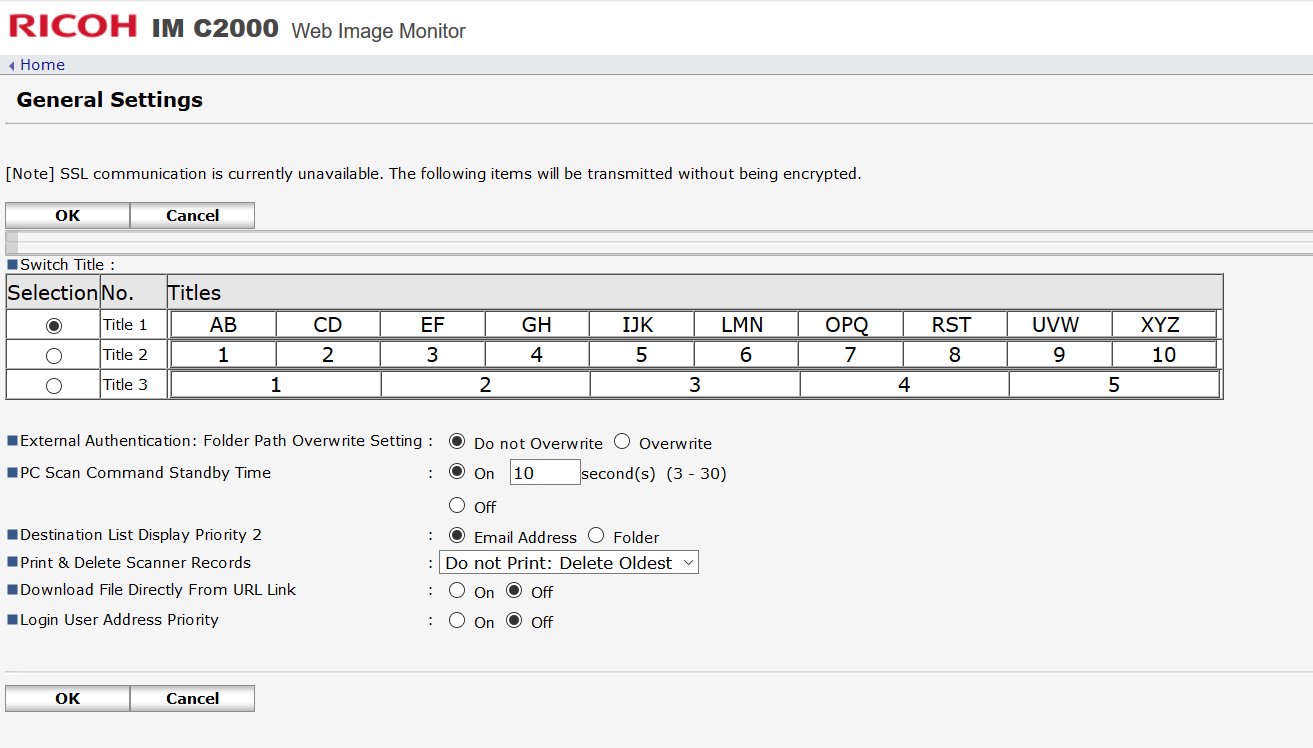
Task: Click the top OK button
Action: pos(68,215)
